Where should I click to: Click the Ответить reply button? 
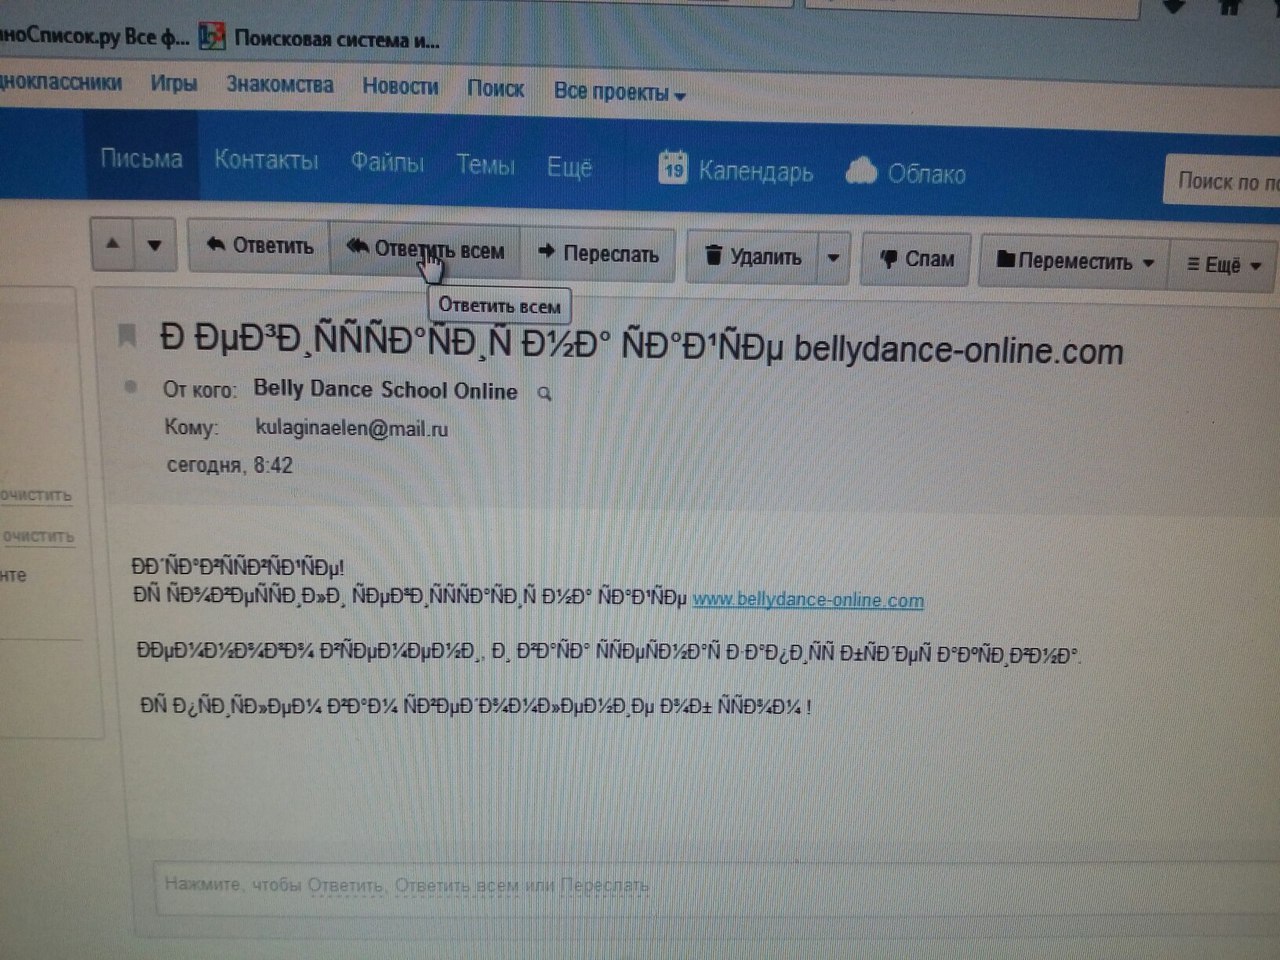click(x=260, y=246)
